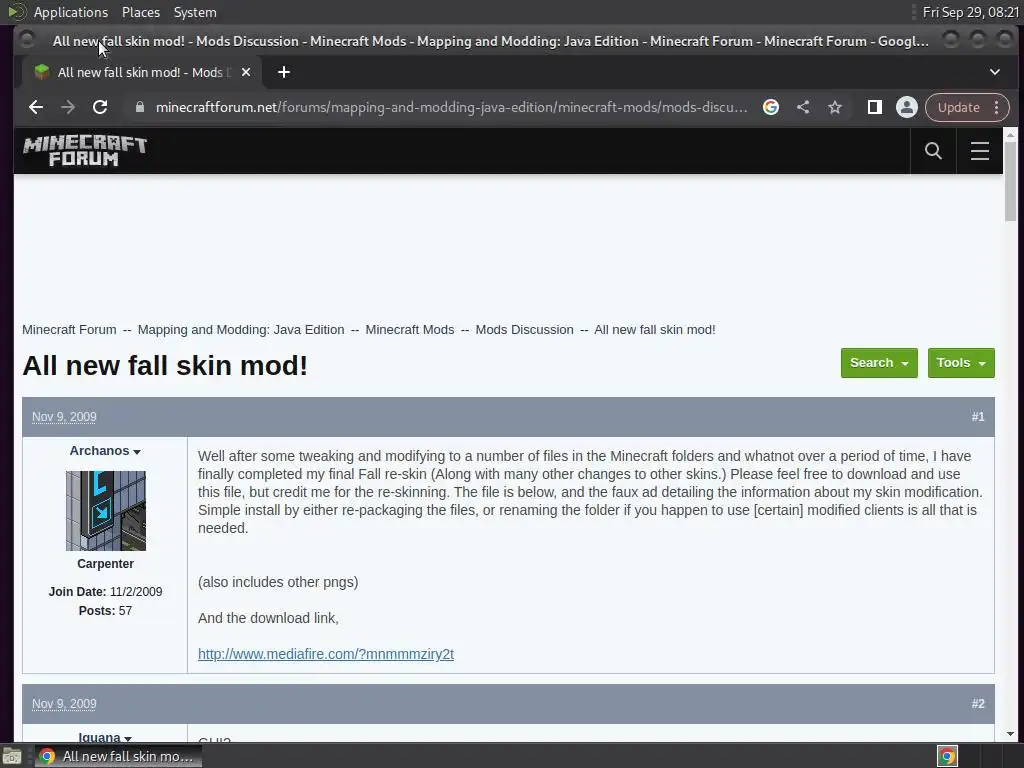Expand the green Tools dropdown button
The width and height of the screenshot is (1024, 768).
[961, 363]
